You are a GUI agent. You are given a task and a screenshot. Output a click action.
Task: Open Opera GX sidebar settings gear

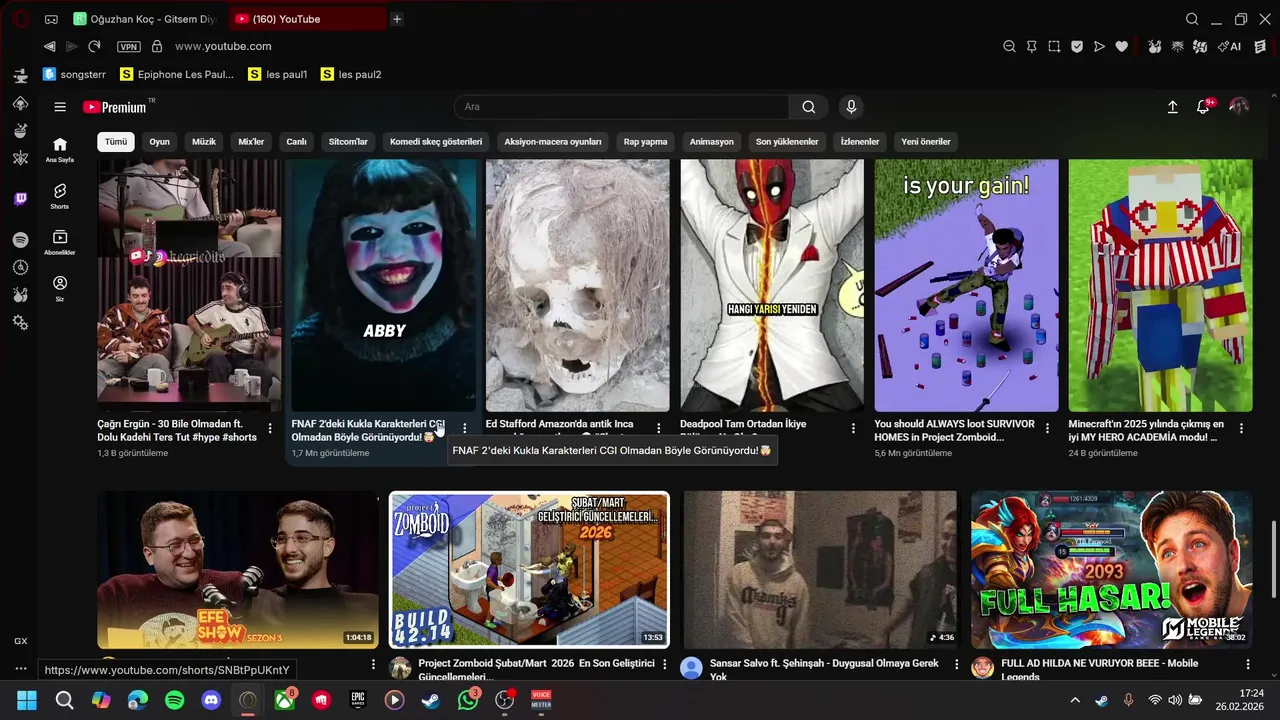(20, 322)
